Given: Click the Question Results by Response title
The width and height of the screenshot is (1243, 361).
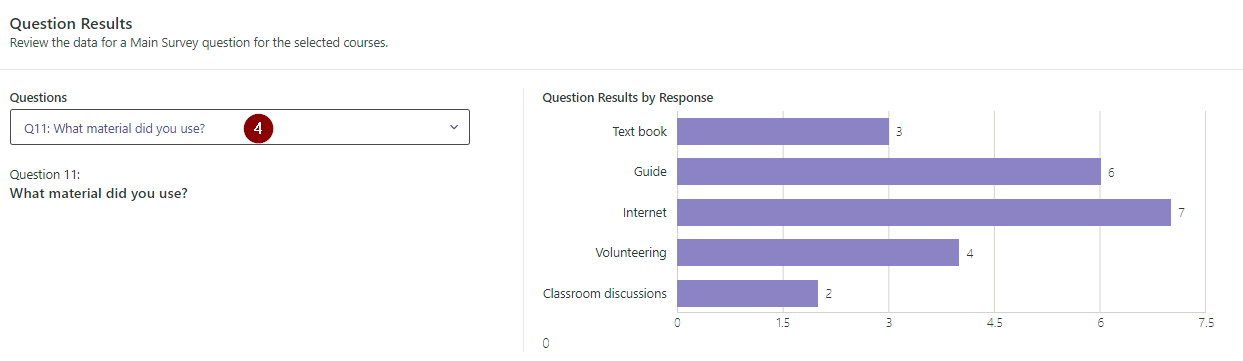Looking at the screenshot, I should (628, 98).
